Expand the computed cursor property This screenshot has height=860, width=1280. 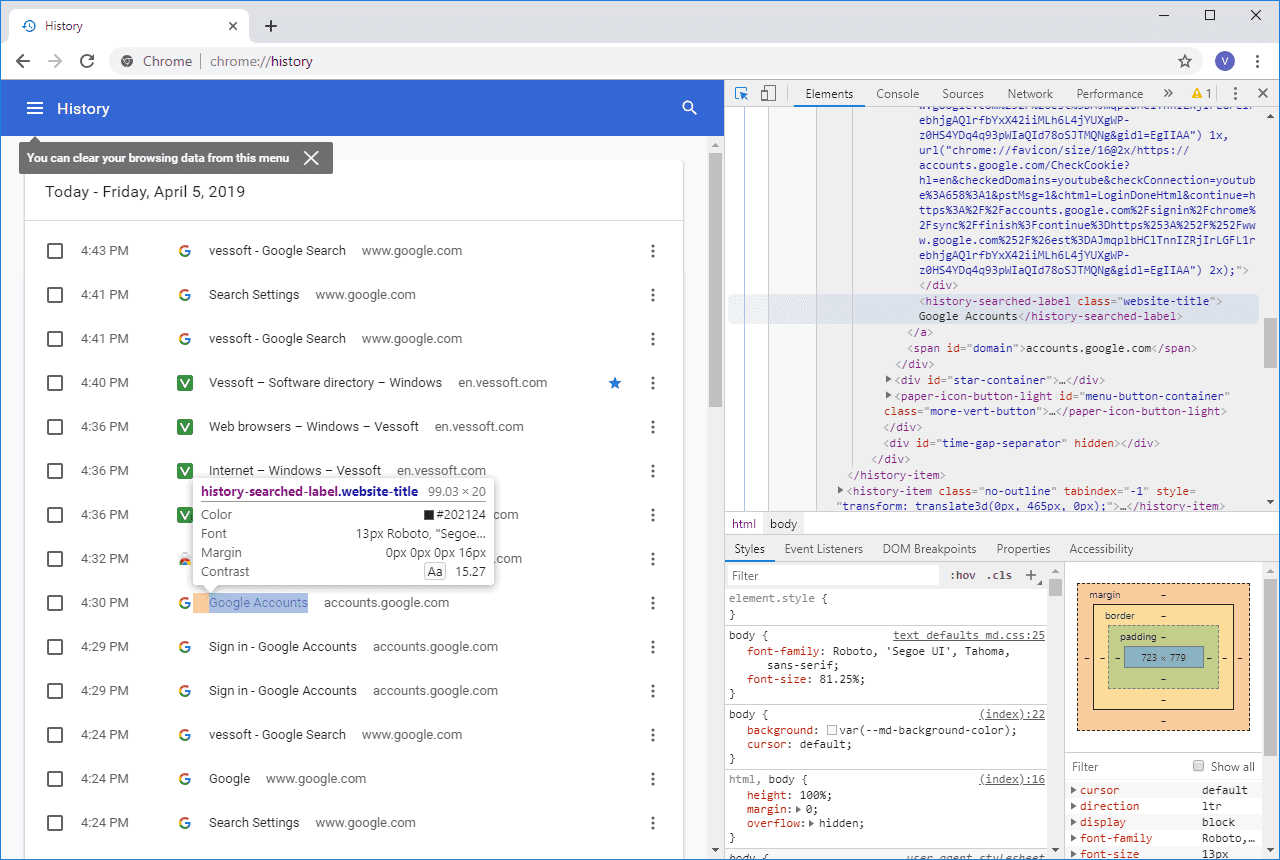pyautogui.click(x=1074, y=790)
